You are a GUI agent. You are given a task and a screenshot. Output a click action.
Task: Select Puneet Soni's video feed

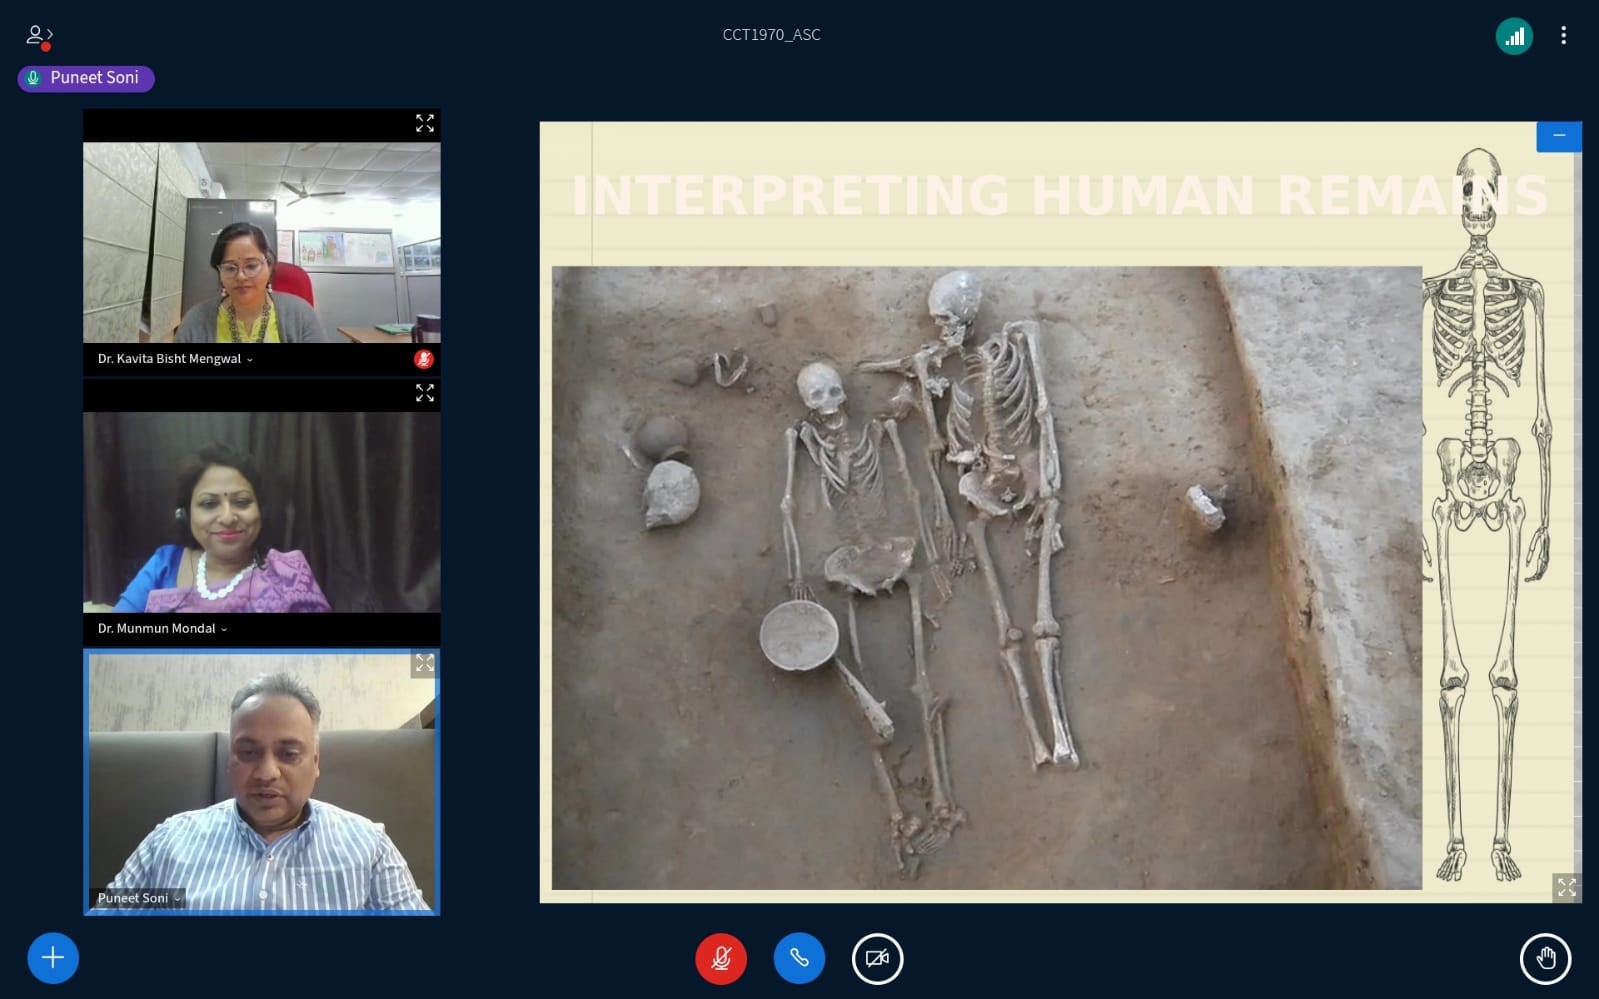(262, 782)
